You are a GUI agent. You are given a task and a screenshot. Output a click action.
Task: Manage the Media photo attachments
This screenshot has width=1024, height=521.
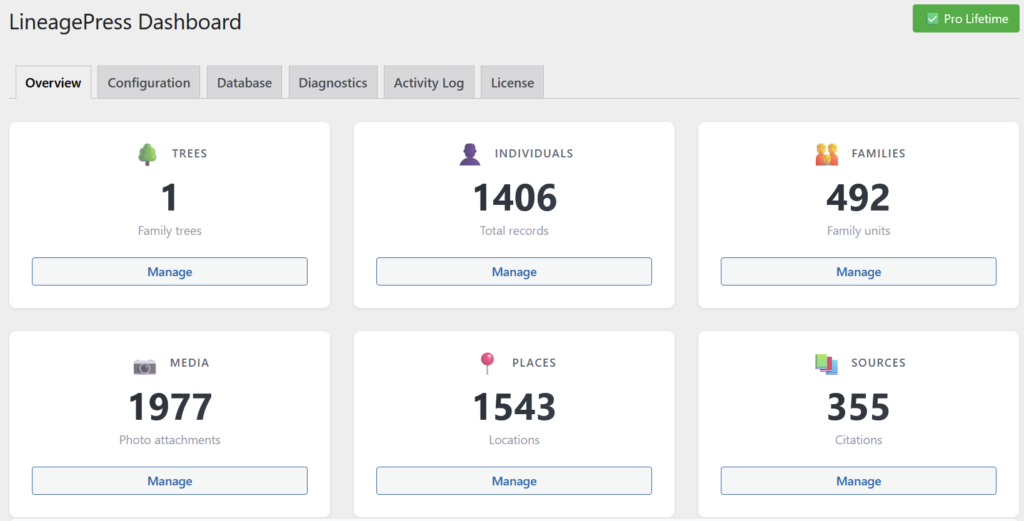tap(170, 481)
